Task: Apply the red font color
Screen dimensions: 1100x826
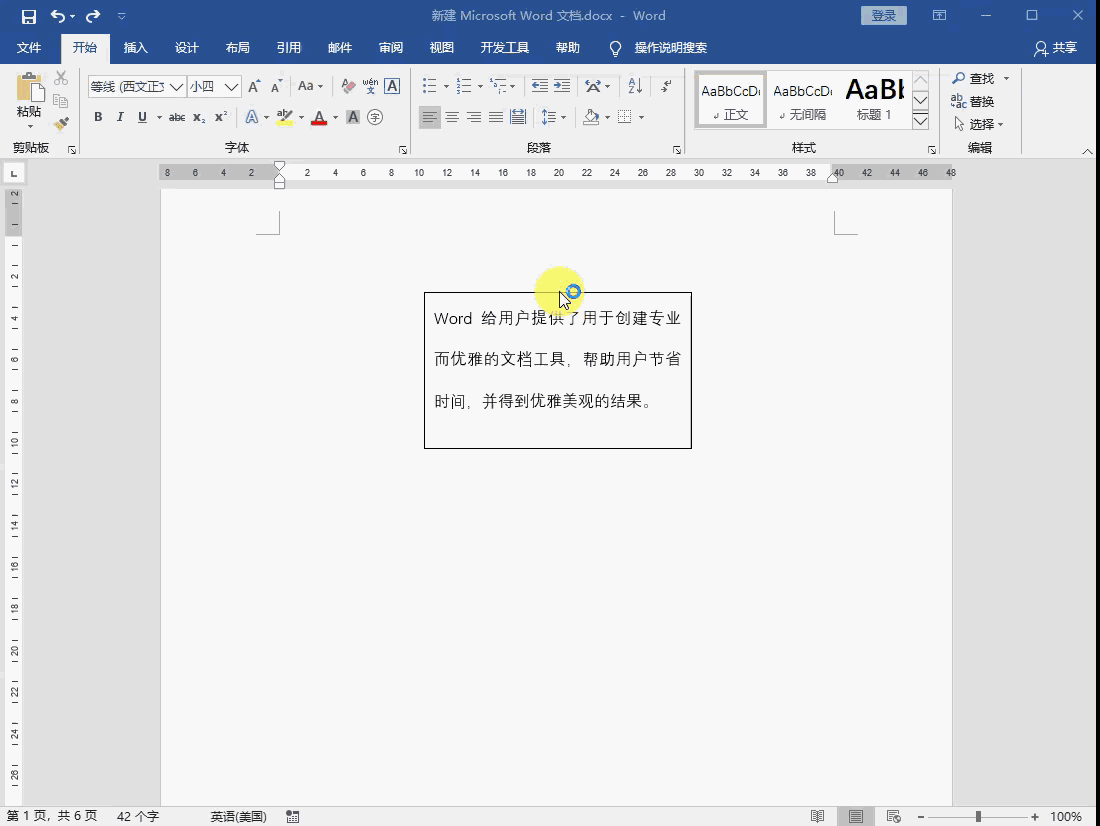Action: [x=319, y=117]
